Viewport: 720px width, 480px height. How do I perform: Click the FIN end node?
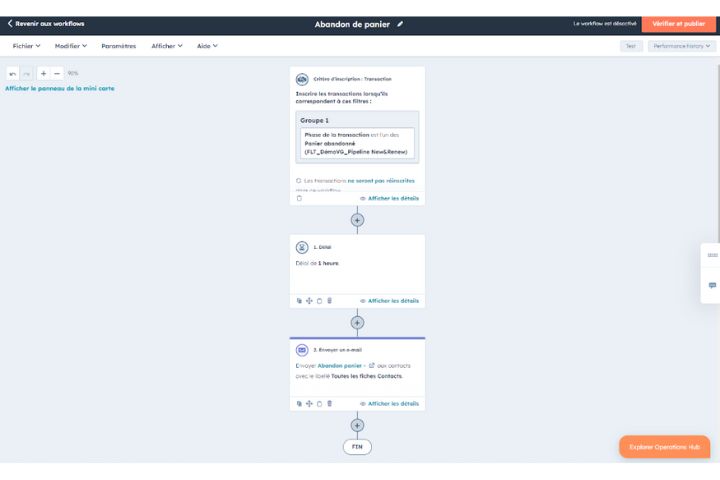357,447
